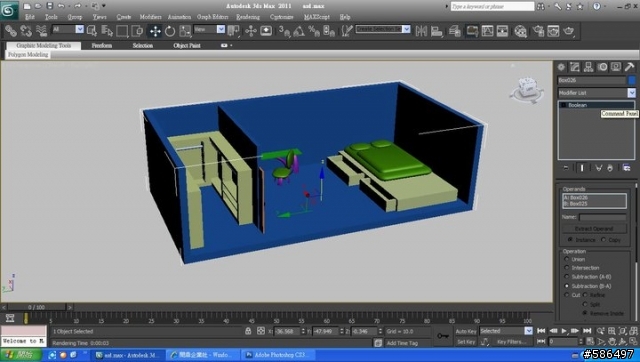640x362 pixels.
Task: Switch to the Freeform ribbon tab
Action: point(102,45)
